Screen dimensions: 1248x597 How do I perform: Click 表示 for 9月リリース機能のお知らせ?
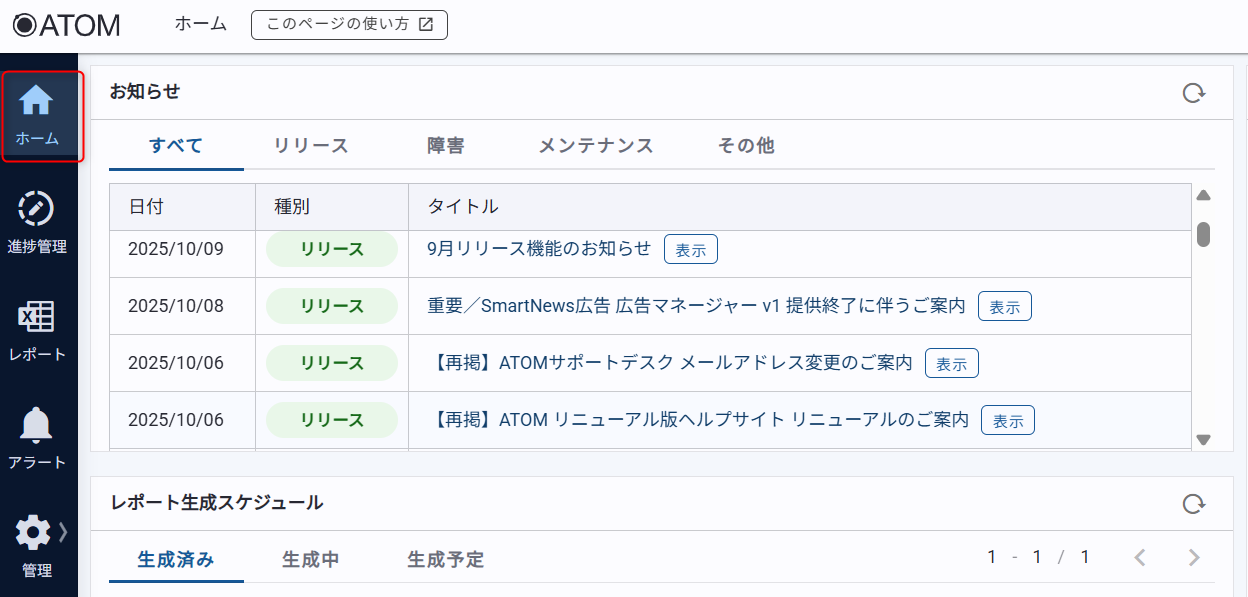(x=690, y=250)
